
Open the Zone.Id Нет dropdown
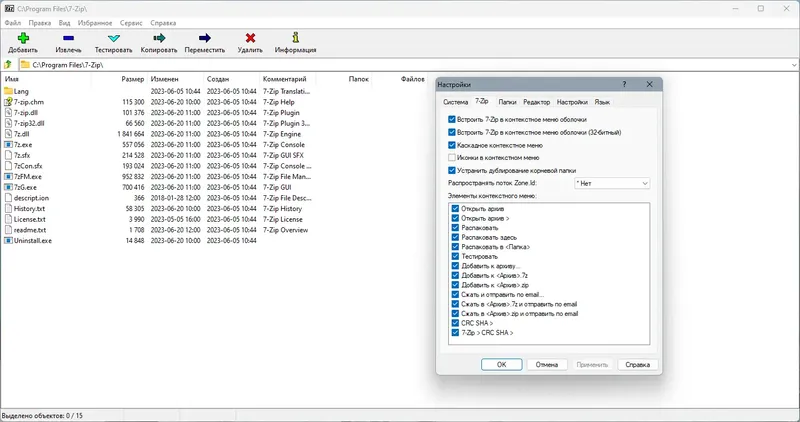(x=612, y=183)
